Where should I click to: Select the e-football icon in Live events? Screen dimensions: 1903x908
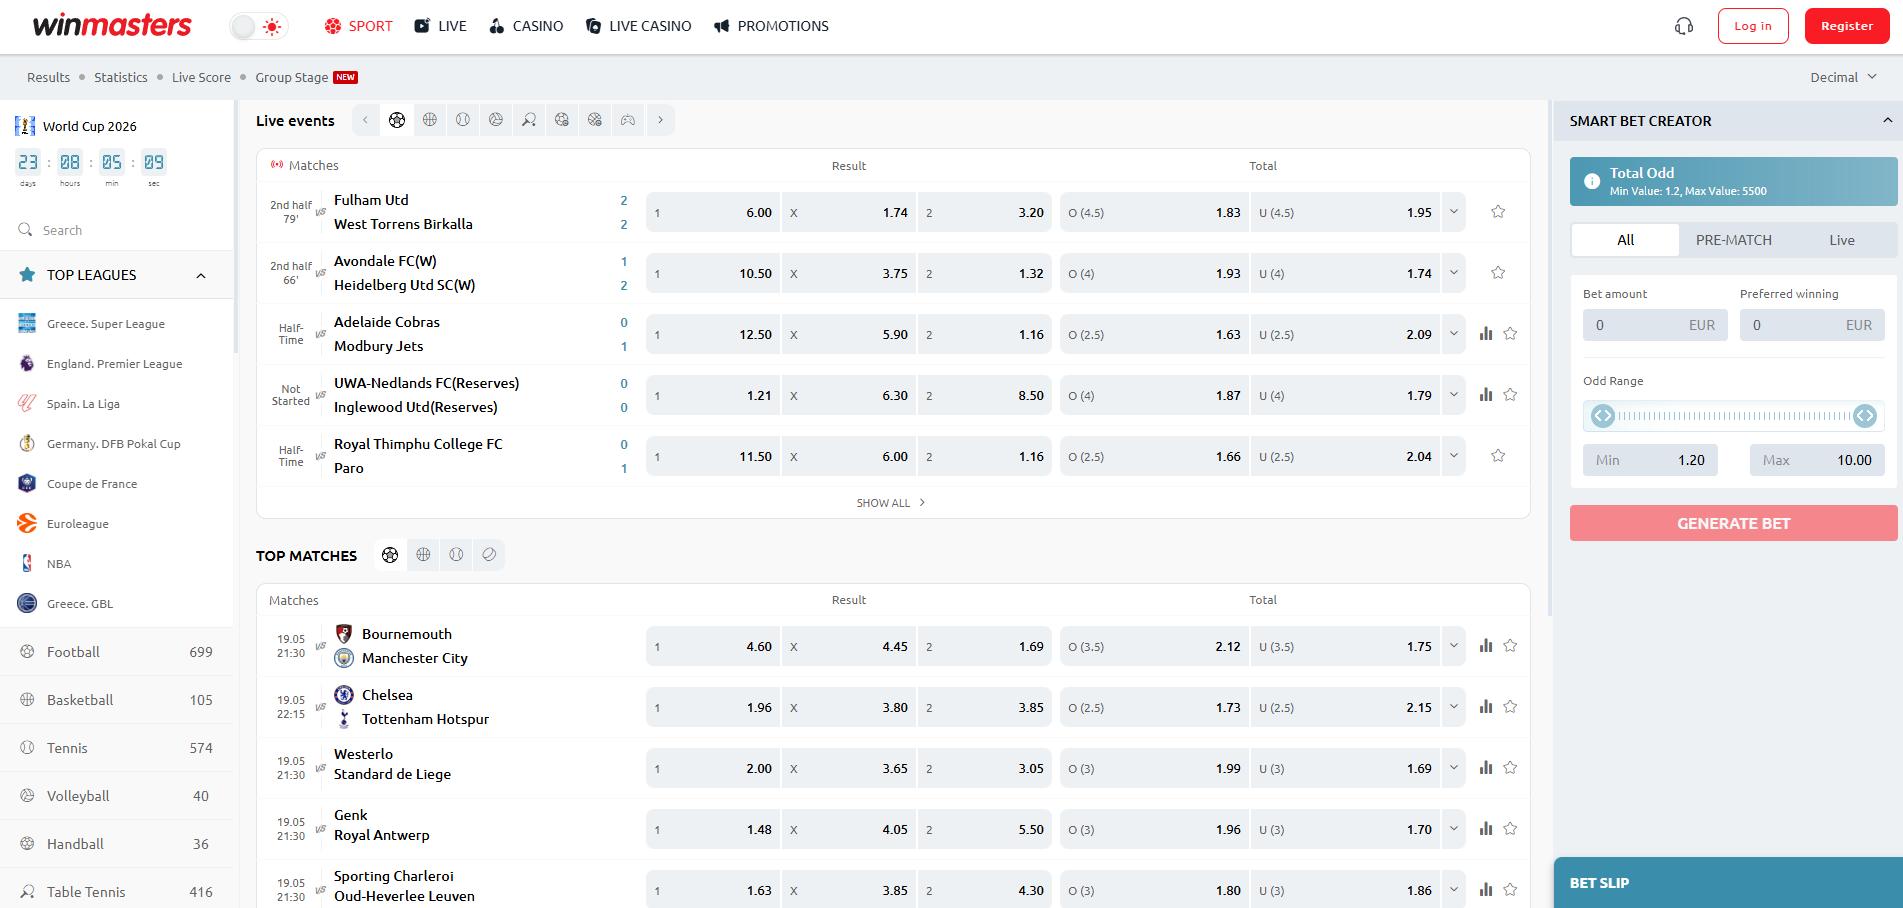click(562, 120)
